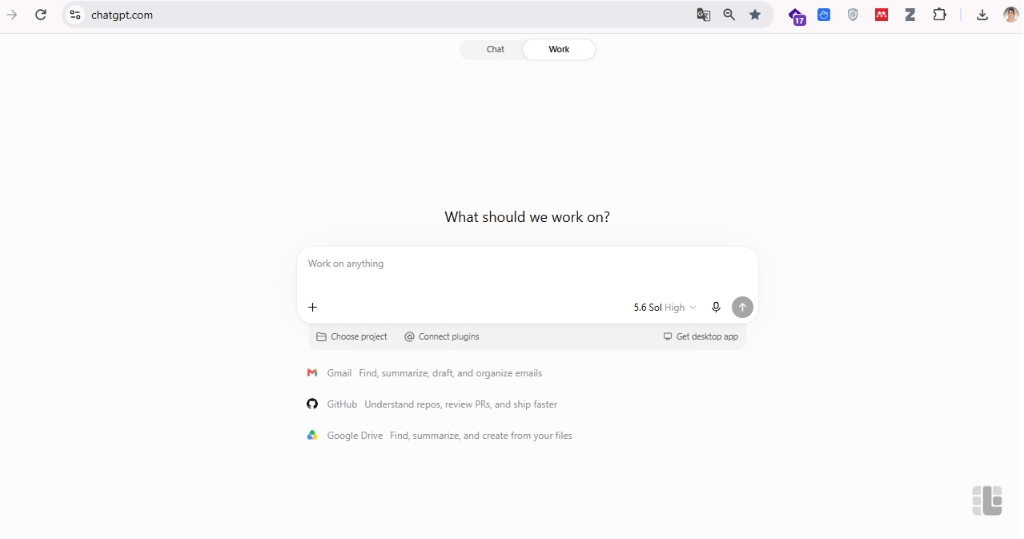Click Get desktop app
Viewport: 1024px width, 539px height.
701,336
